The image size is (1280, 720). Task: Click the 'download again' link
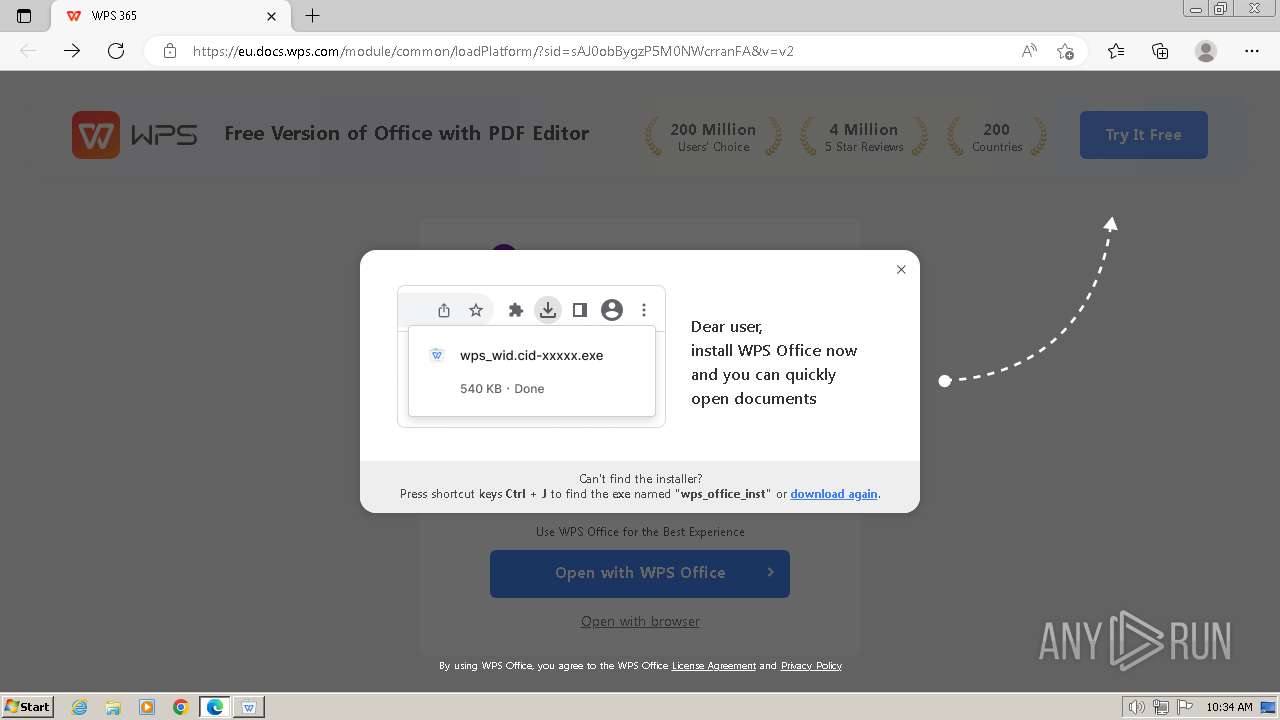[833, 494]
